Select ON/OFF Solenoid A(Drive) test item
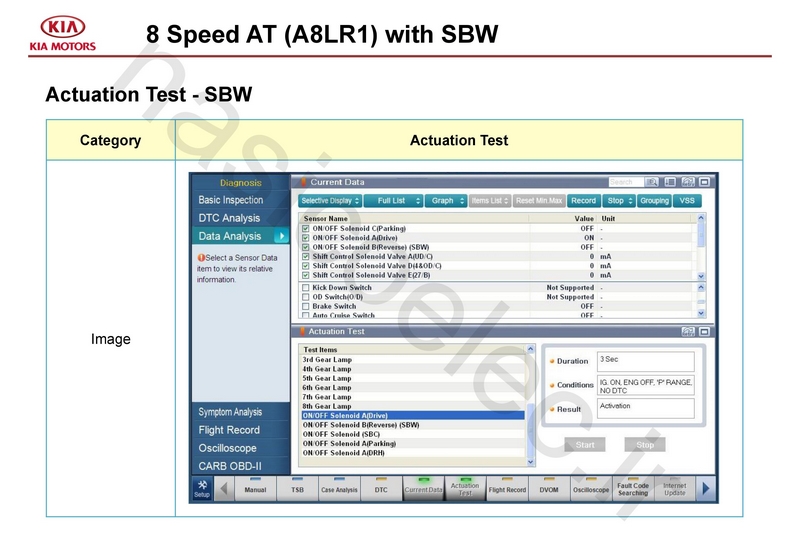The height and width of the screenshot is (554, 800). [x=413, y=415]
